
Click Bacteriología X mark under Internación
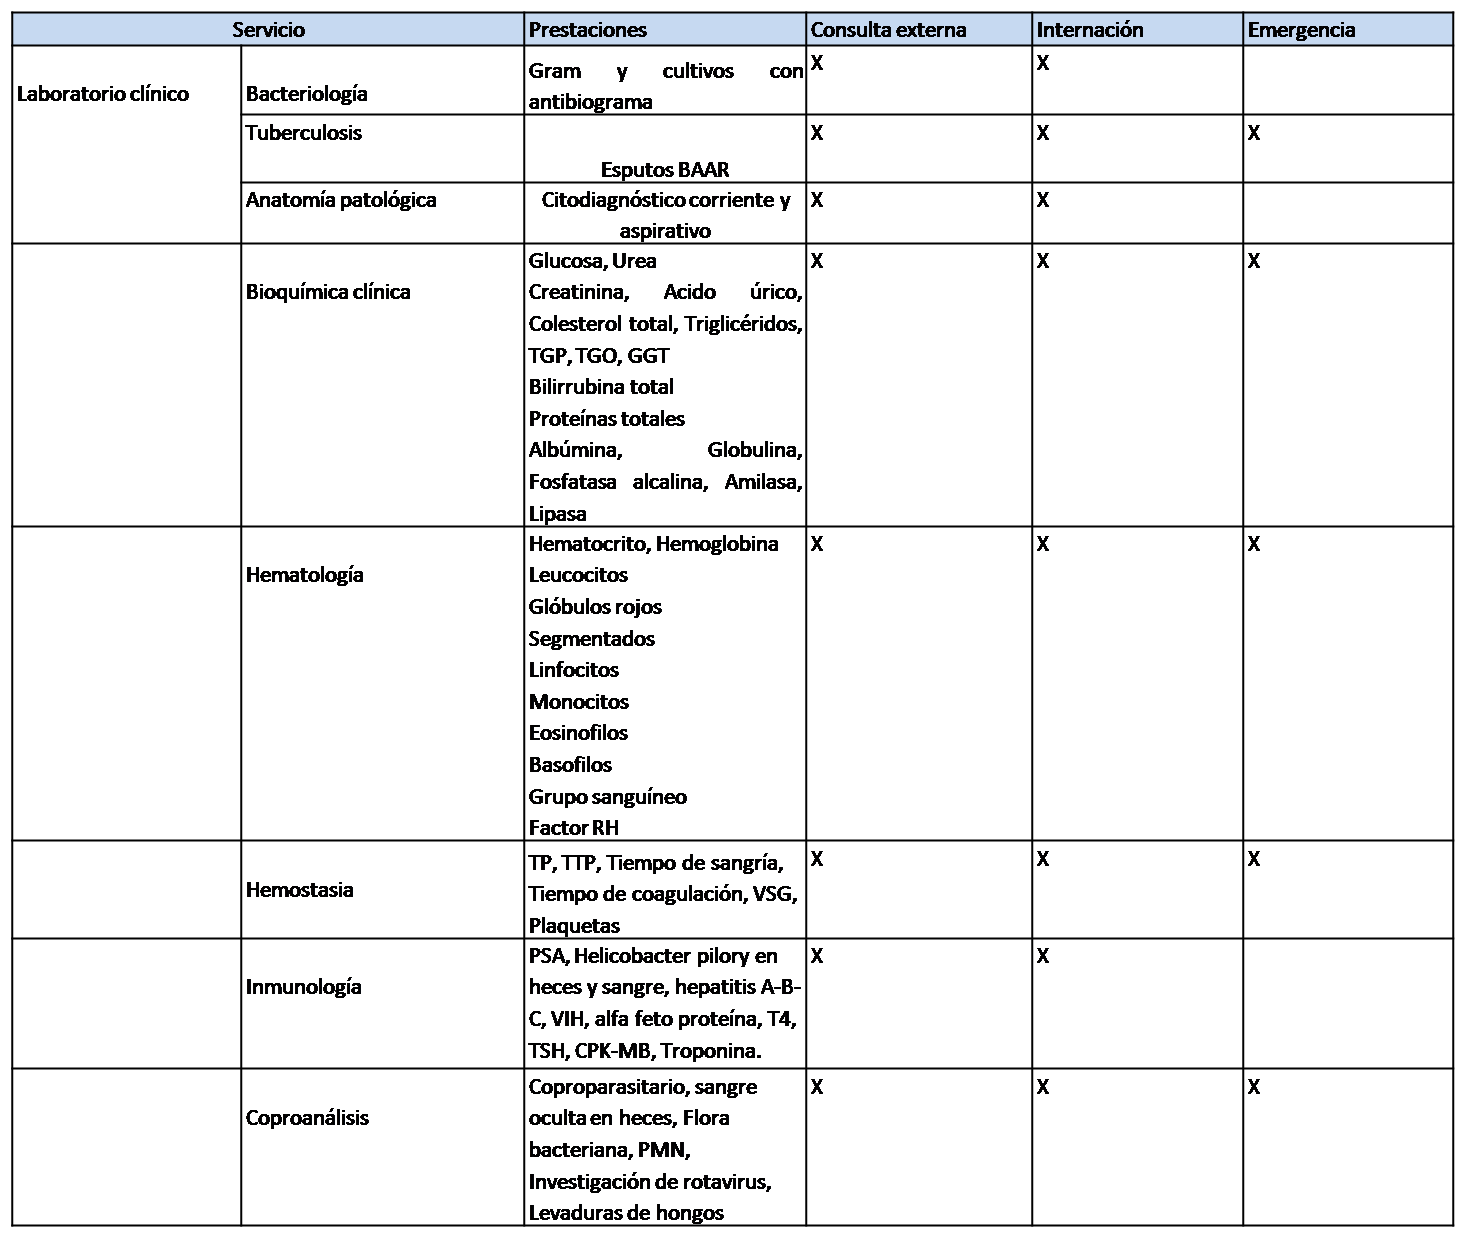coord(1042,63)
